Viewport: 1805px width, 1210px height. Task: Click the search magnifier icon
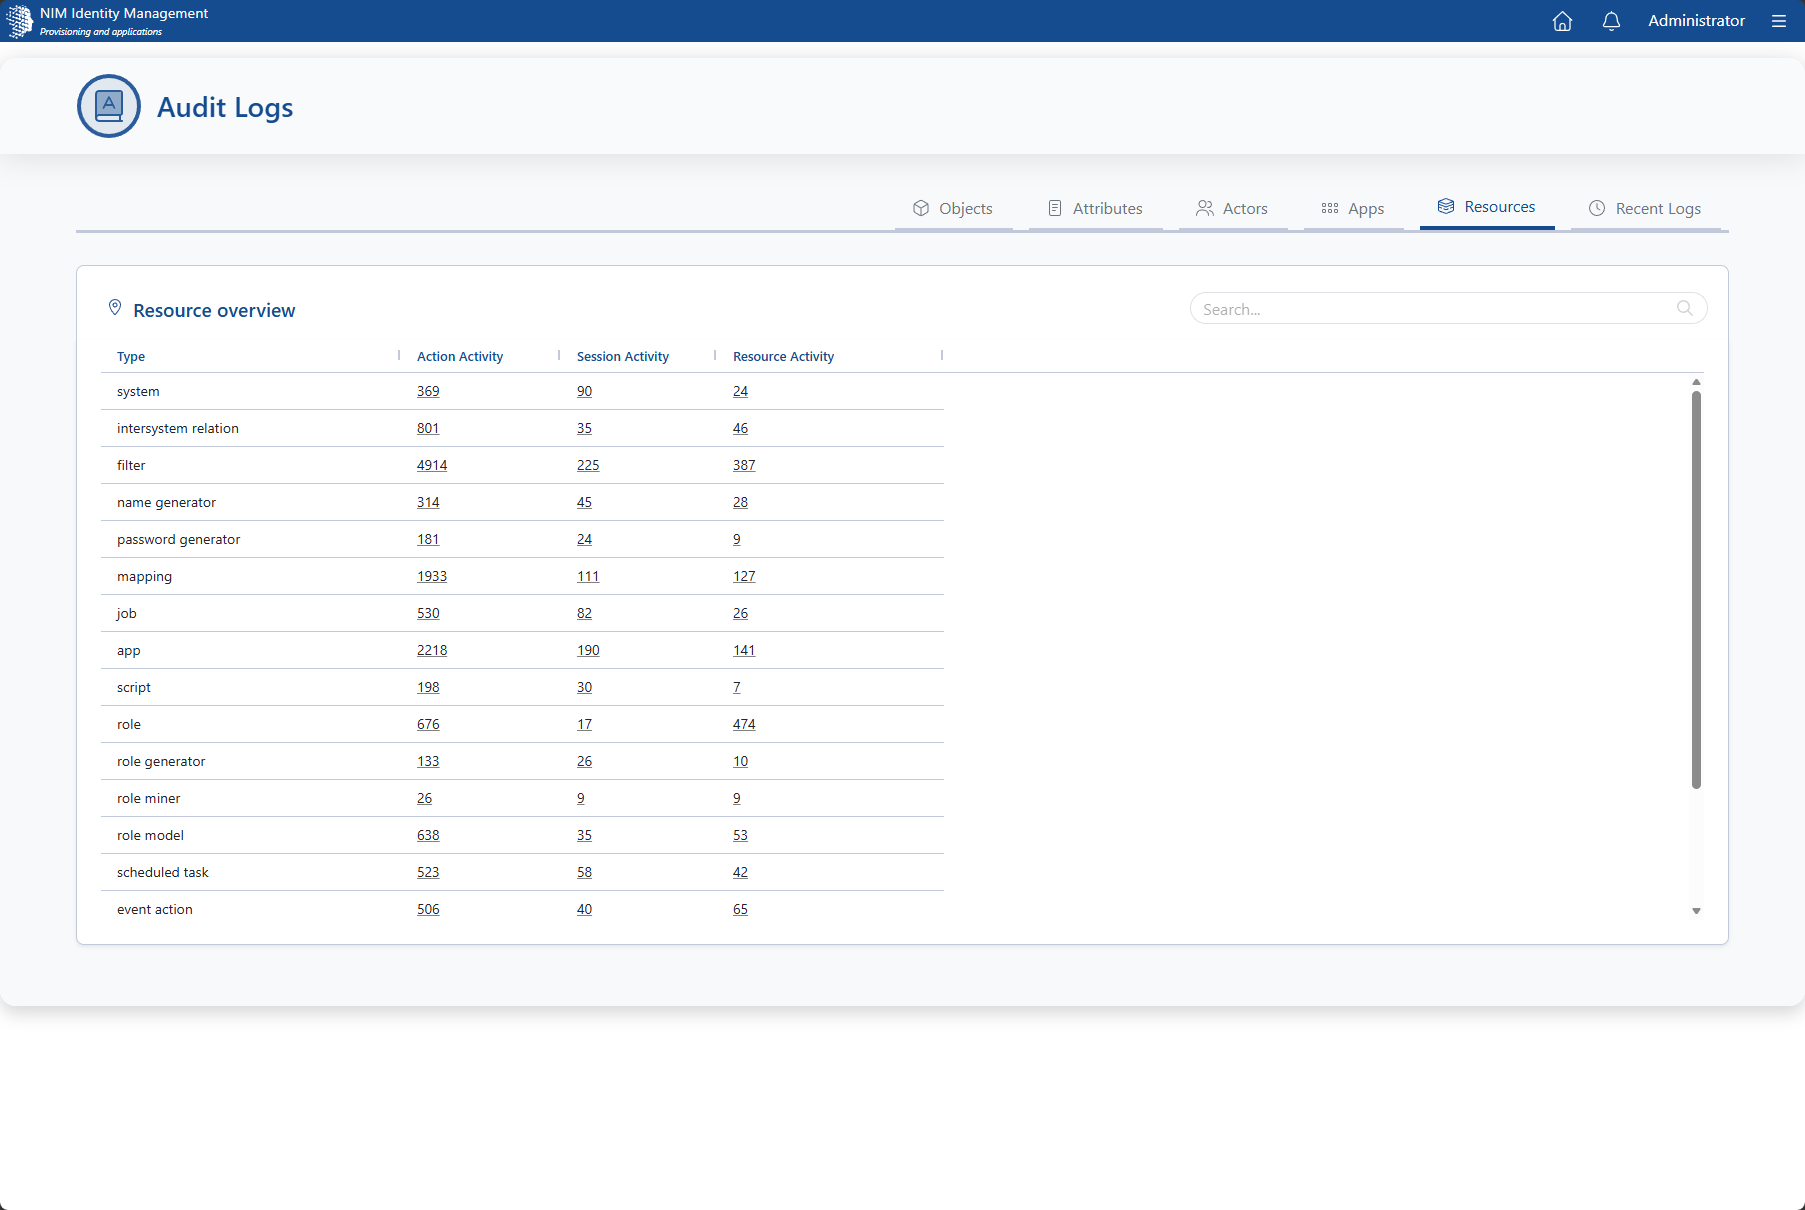[x=1685, y=308]
